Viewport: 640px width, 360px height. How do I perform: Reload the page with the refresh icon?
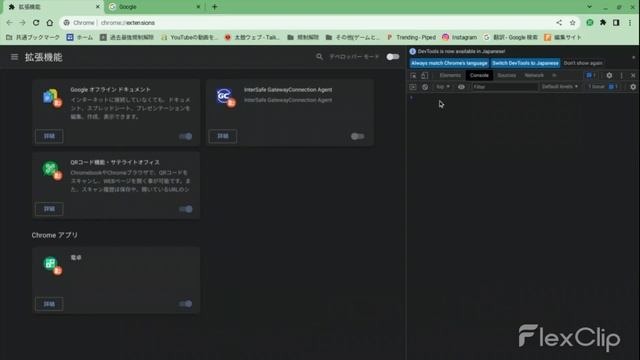(x=36, y=23)
